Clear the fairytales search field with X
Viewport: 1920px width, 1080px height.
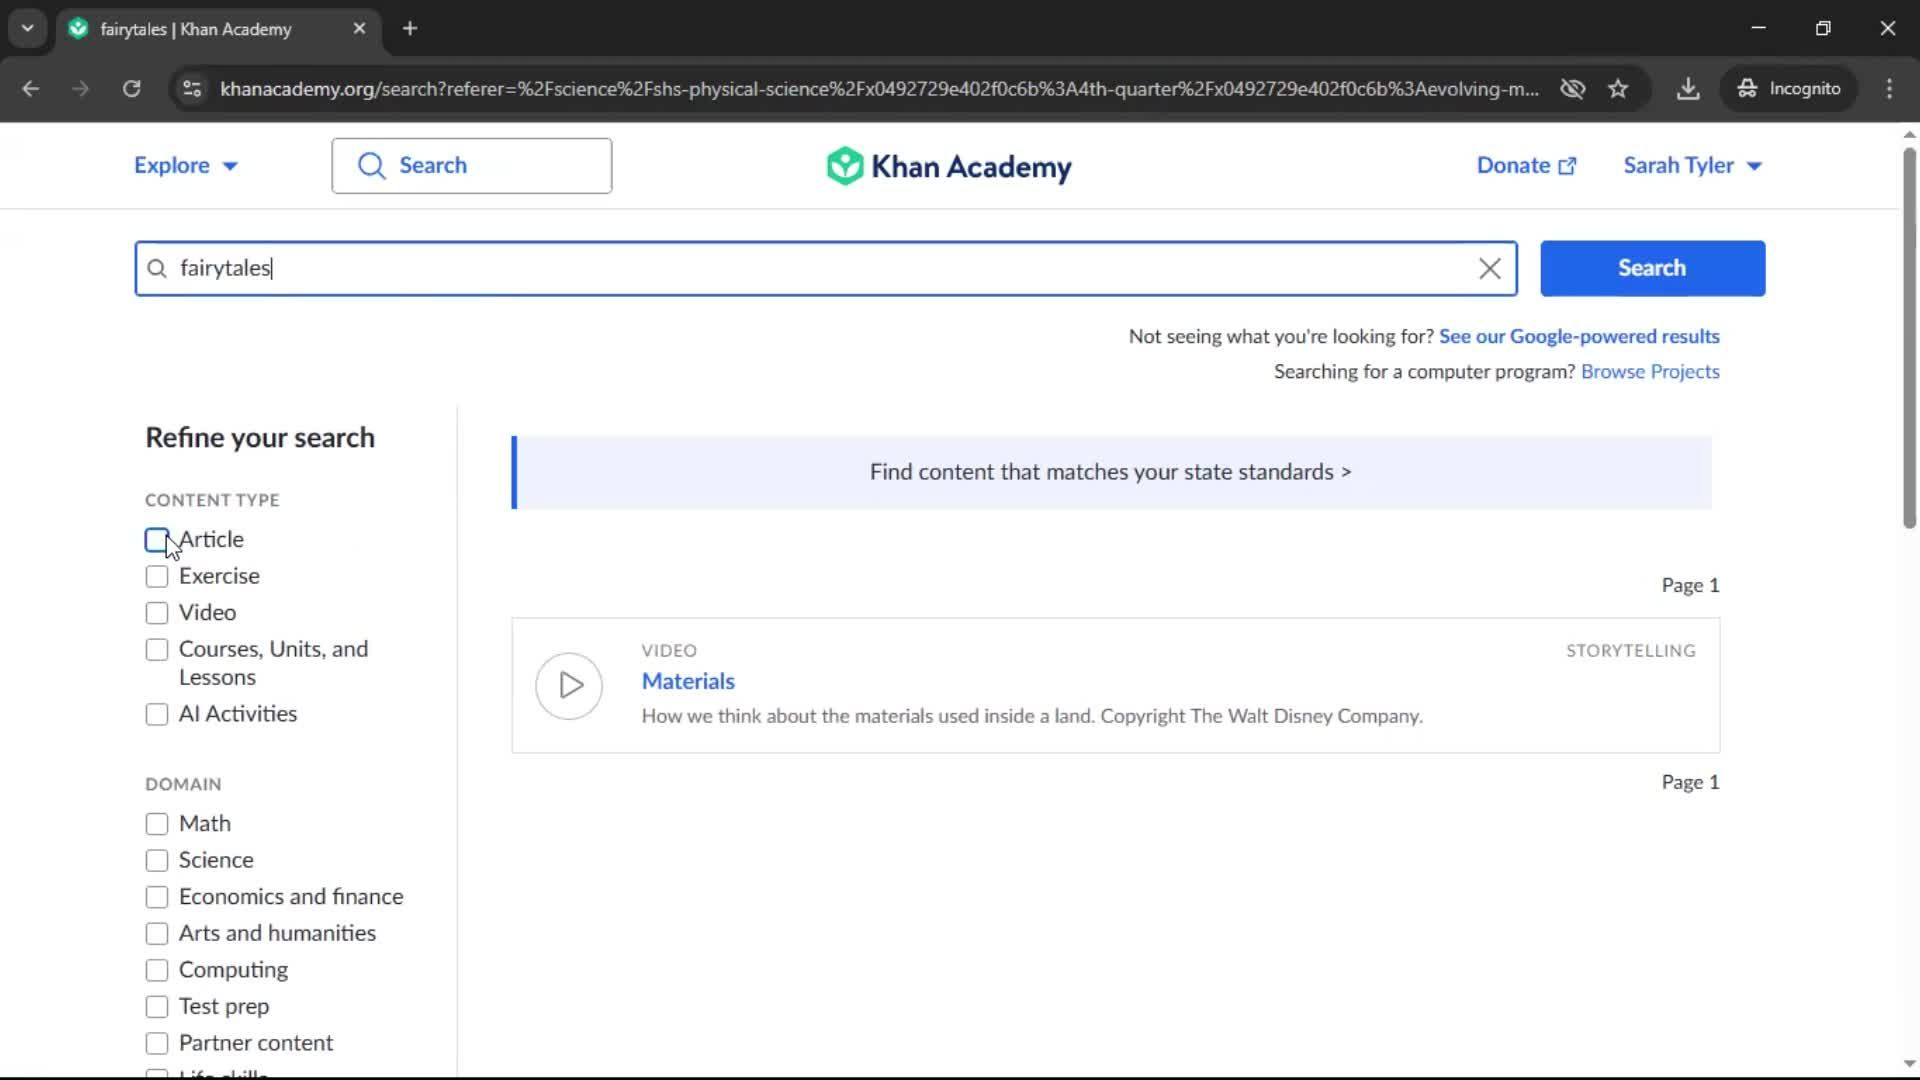click(x=1489, y=268)
